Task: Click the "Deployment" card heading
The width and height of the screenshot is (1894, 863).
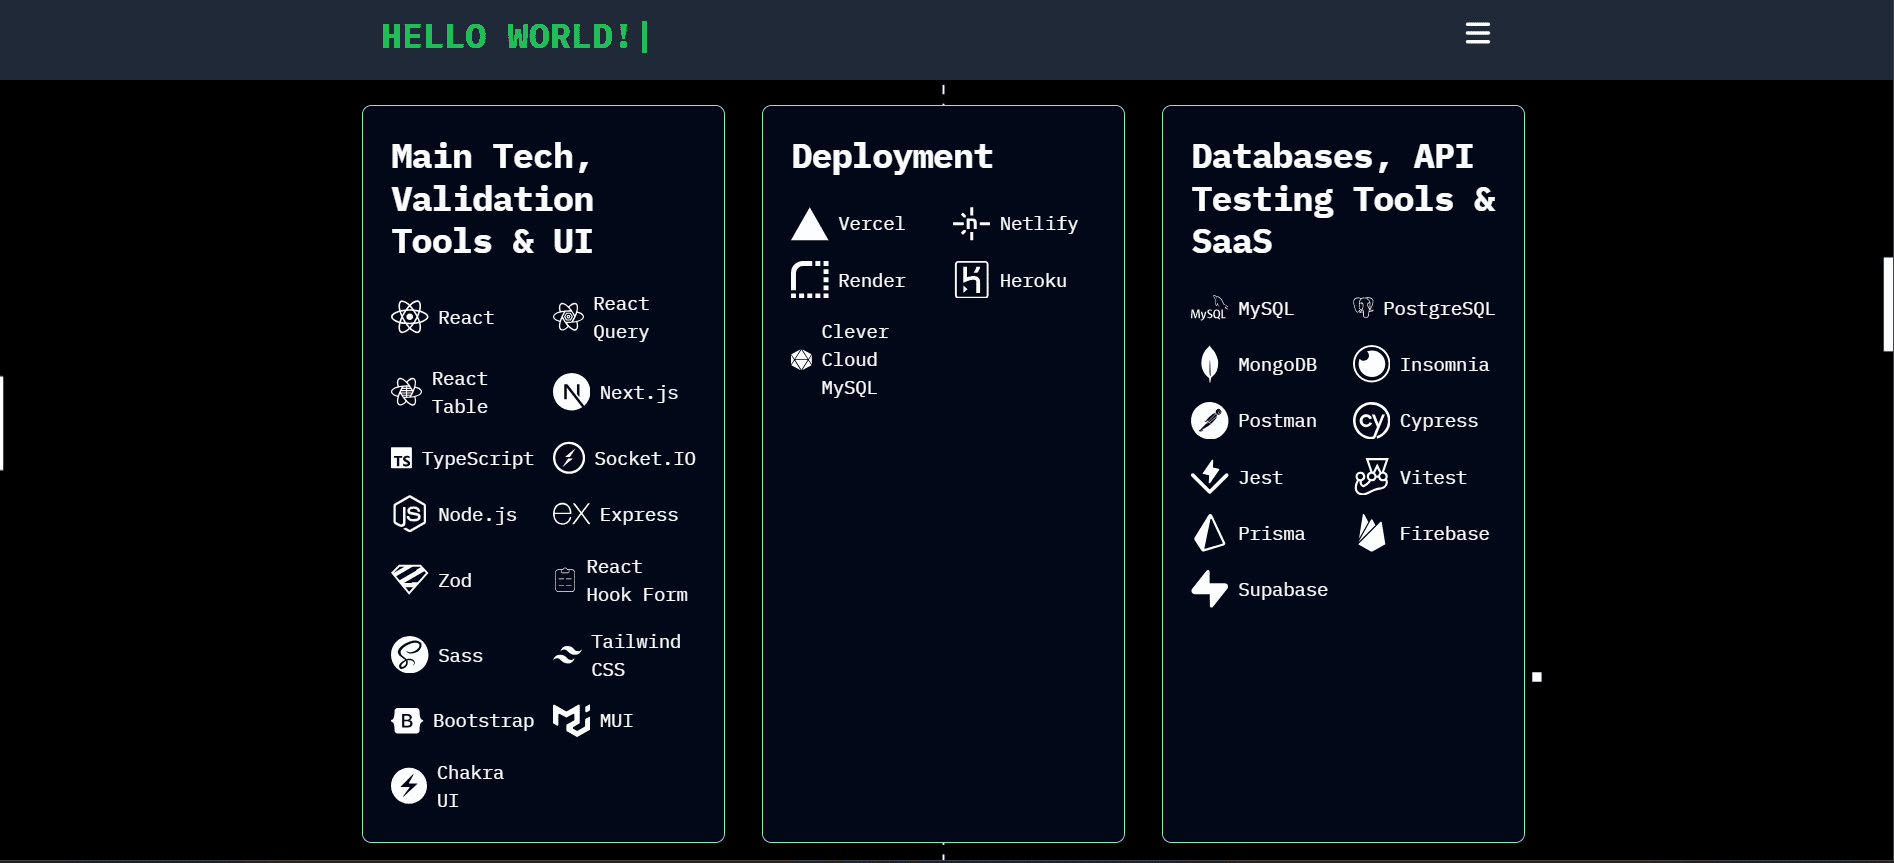Action: 892,156
